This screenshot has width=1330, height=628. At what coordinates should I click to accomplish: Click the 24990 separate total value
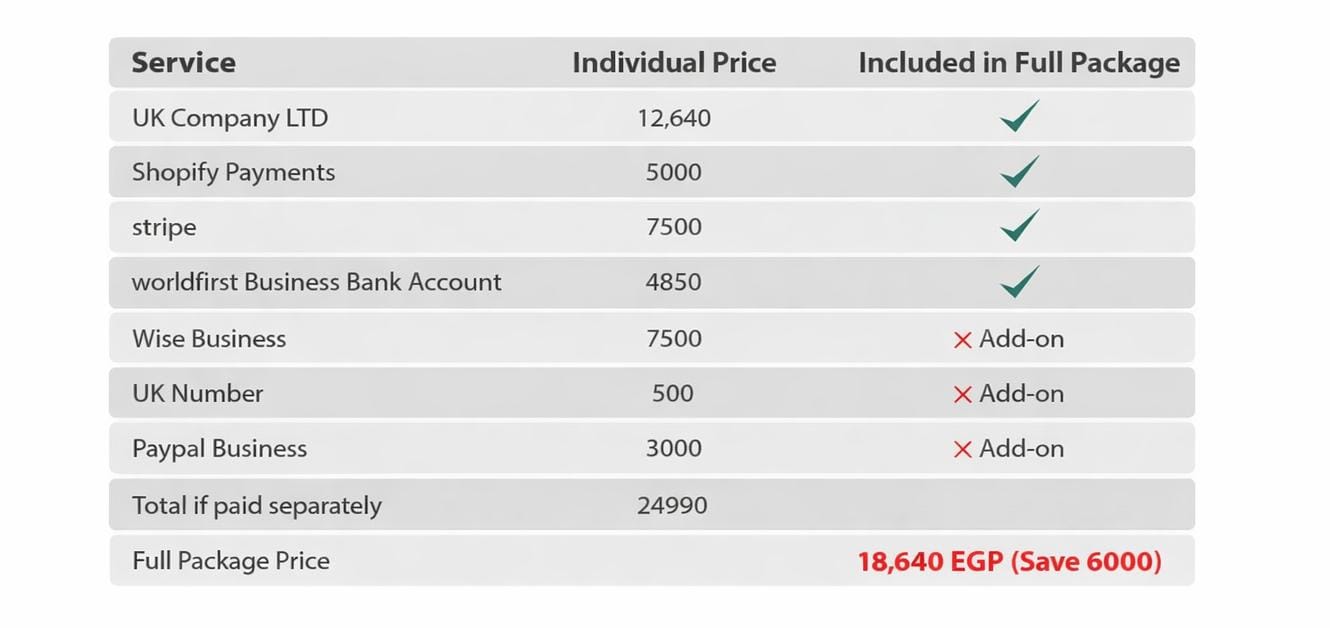672,505
